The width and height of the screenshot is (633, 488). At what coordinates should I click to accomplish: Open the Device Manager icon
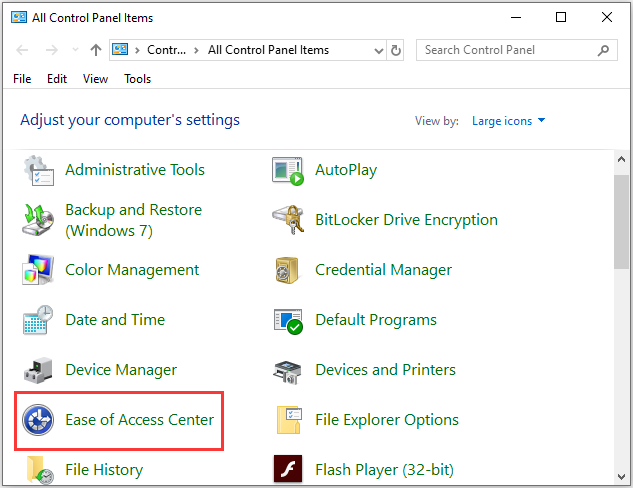[x=38, y=370]
